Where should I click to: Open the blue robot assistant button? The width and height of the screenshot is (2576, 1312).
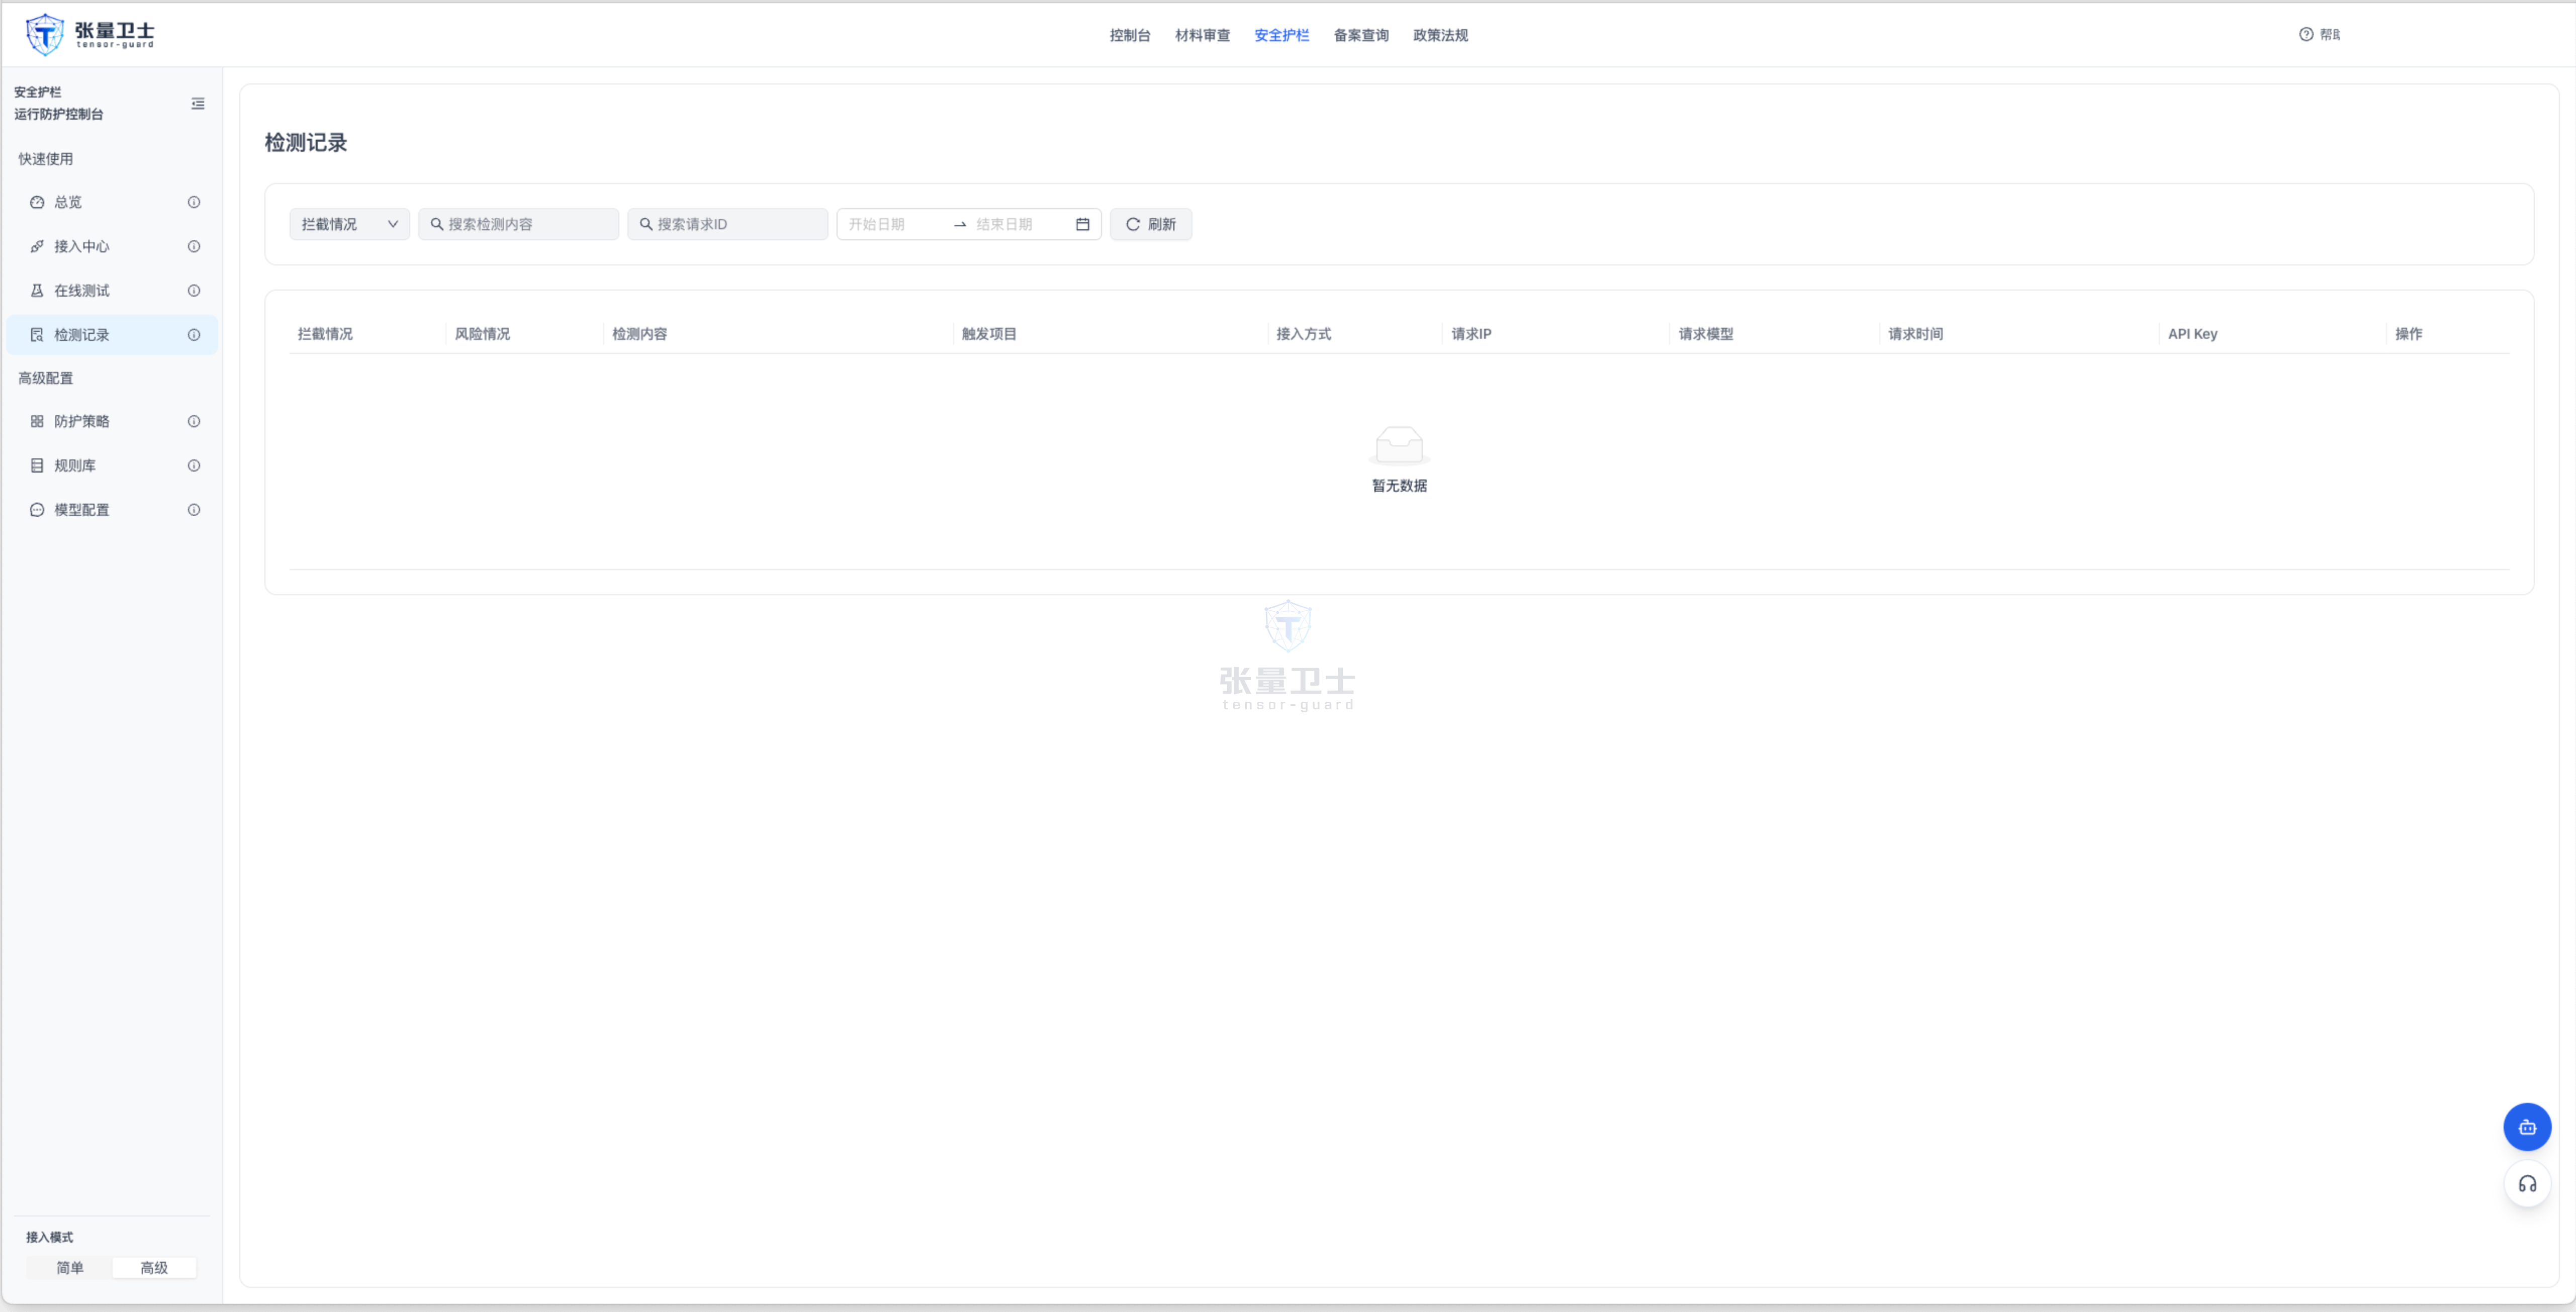2527,1127
